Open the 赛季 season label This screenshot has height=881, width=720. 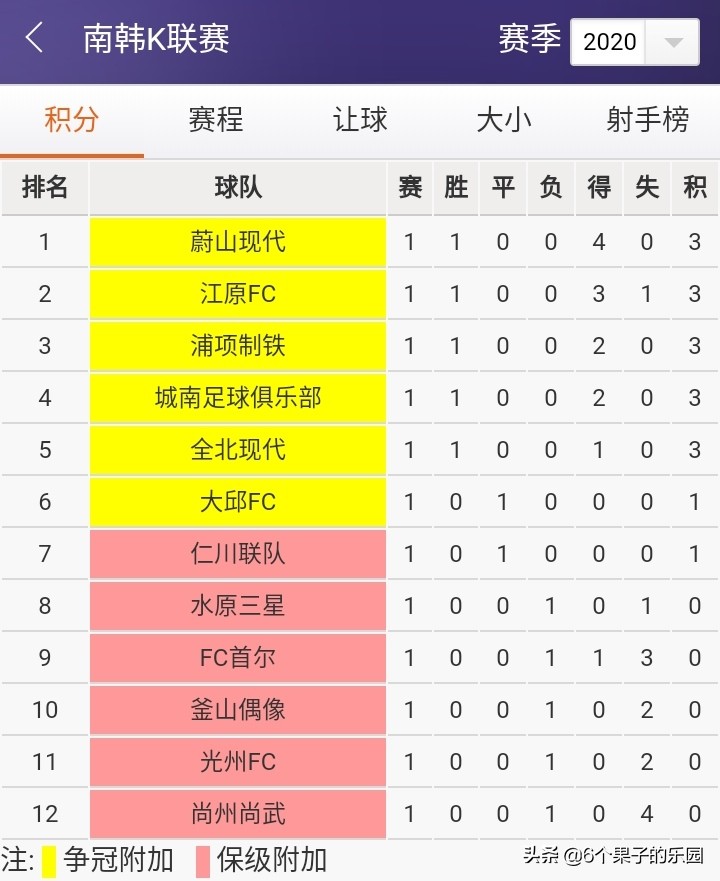tap(527, 42)
